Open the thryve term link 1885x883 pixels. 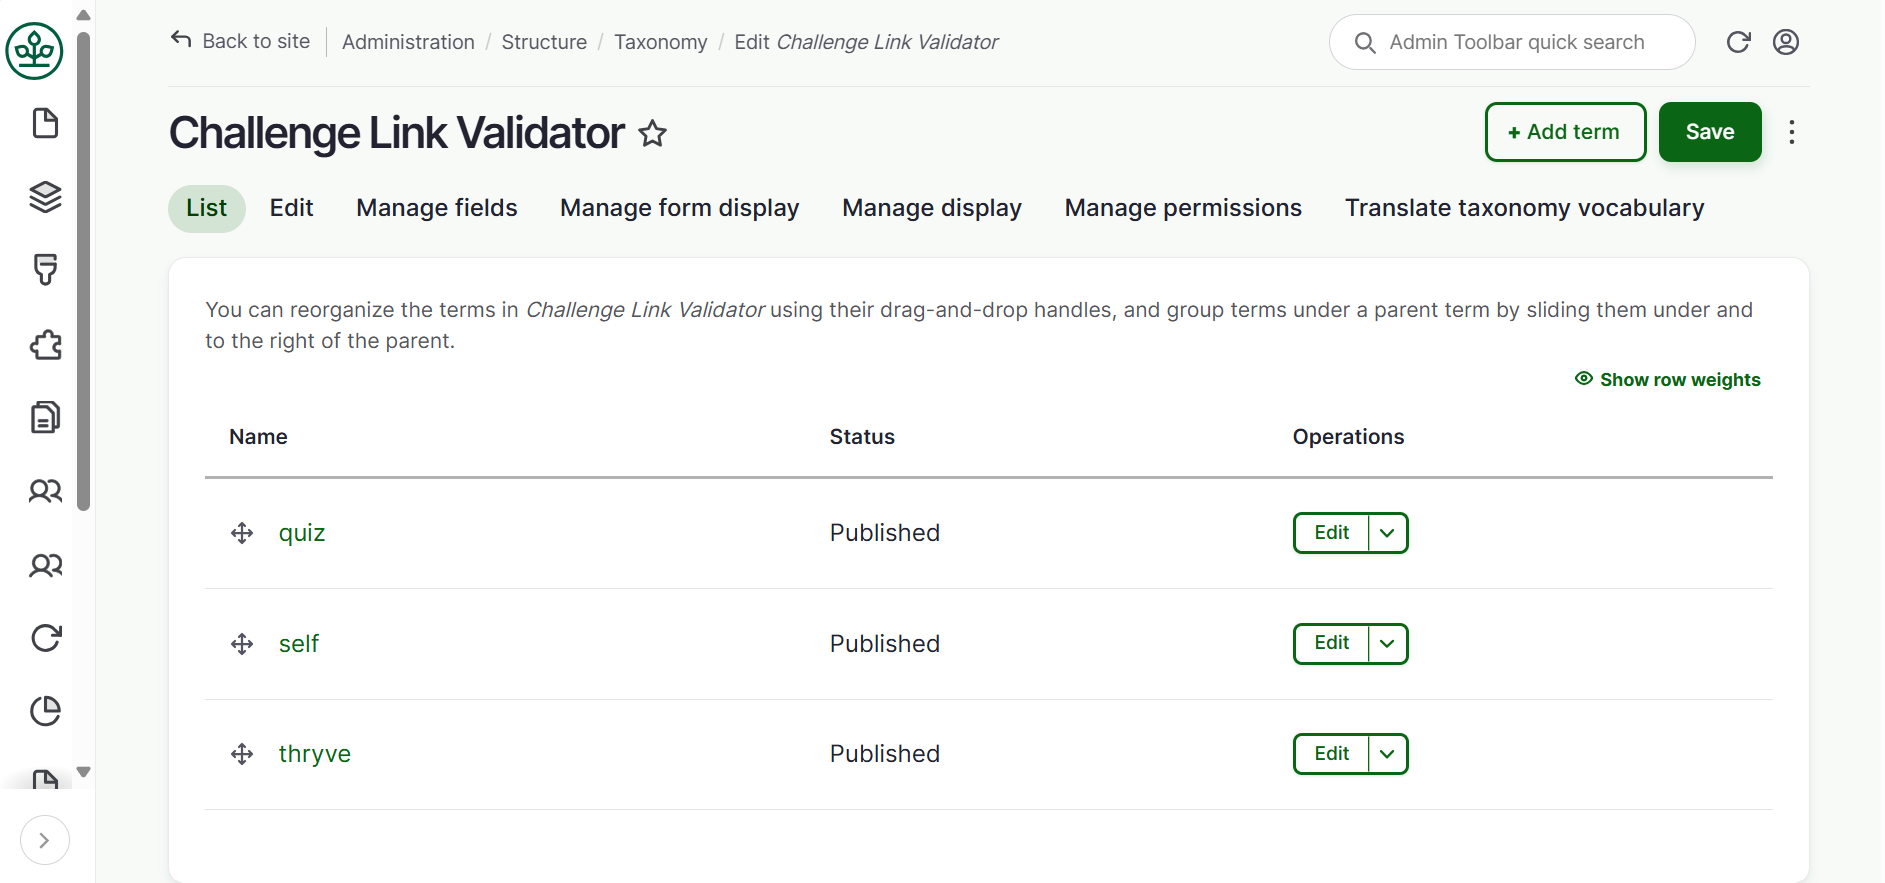pos(315,754)
